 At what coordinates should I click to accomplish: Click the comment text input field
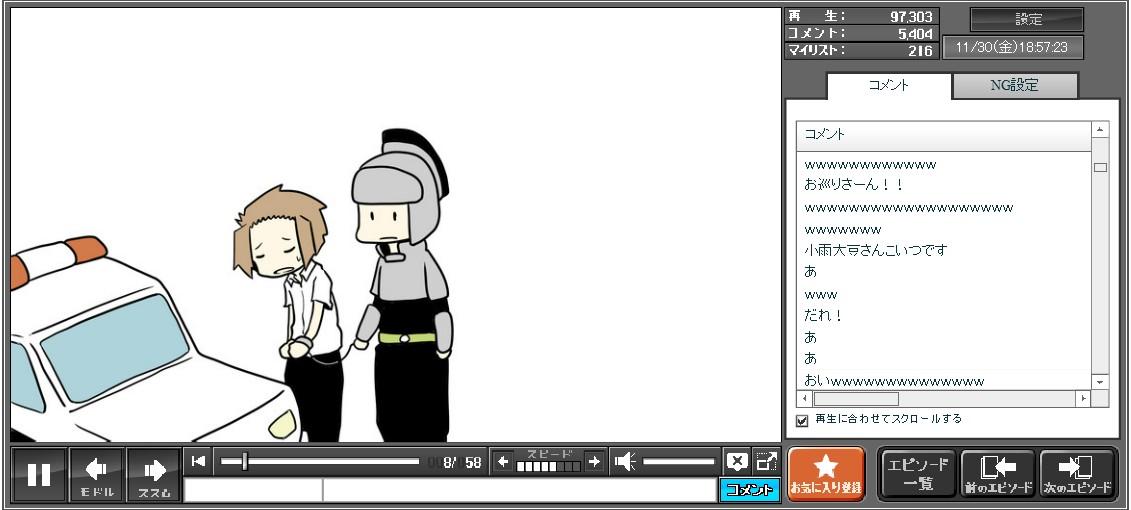pos(518,490)
